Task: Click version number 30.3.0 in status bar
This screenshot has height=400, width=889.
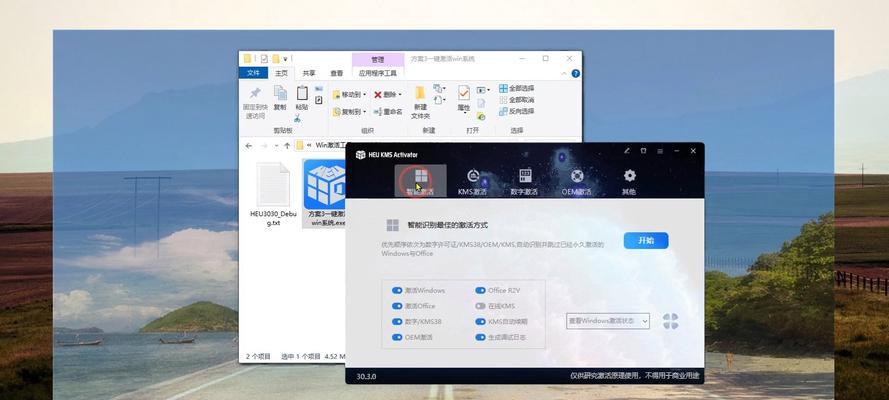Action: (366, 376)
